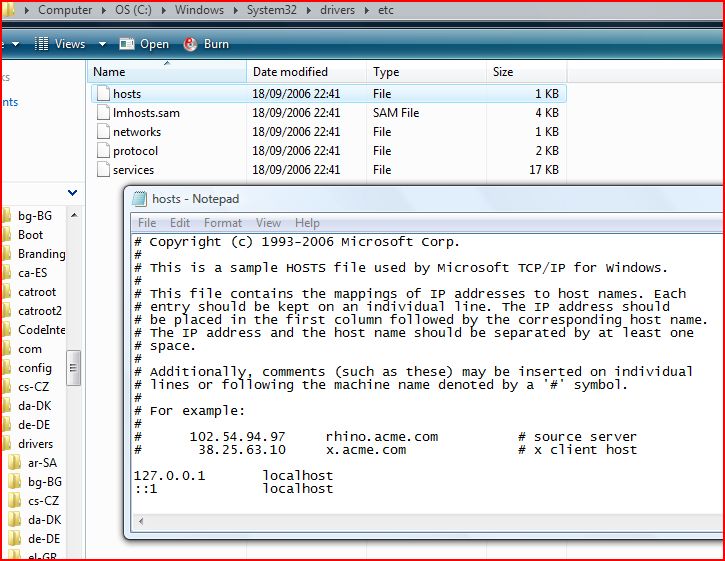Expand arrow after Computer breadcrumb
The width and height of the screenshot is (725, 561).
tap(104, 10)
